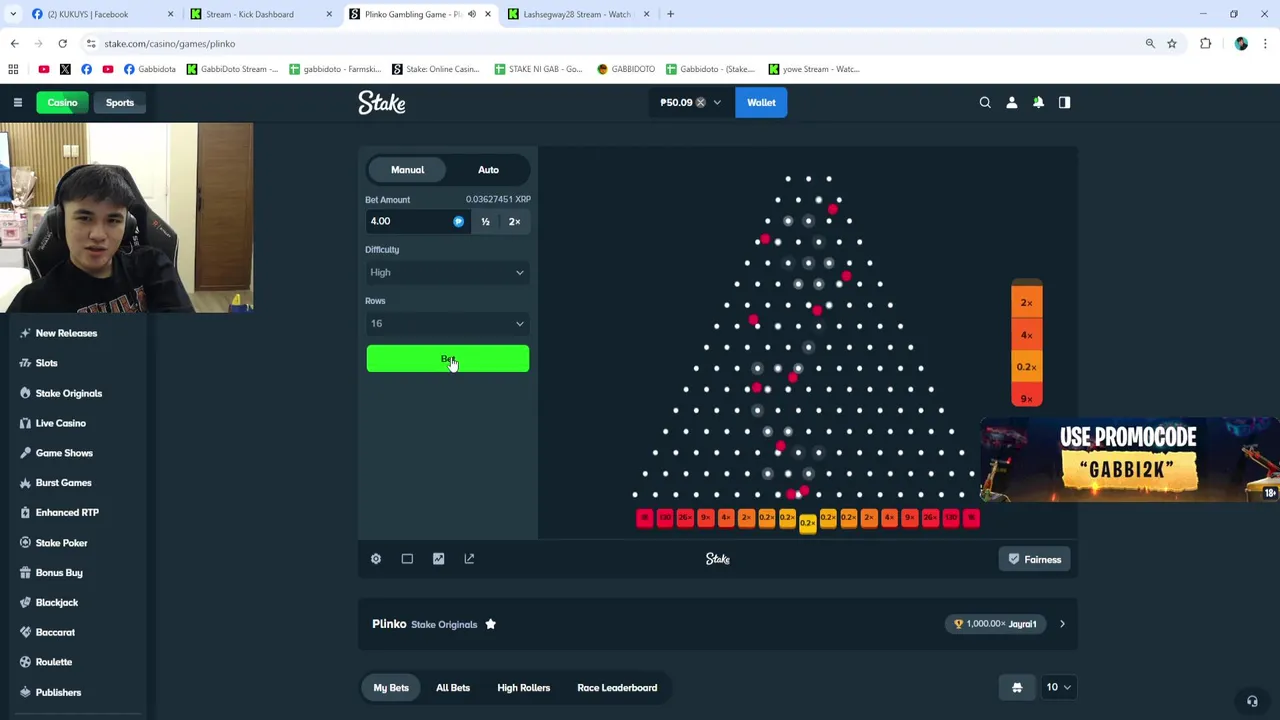This screenshot has width=1280, height=720.
Task: Open live stats chart icon
Action: click(x=438, y=559)
